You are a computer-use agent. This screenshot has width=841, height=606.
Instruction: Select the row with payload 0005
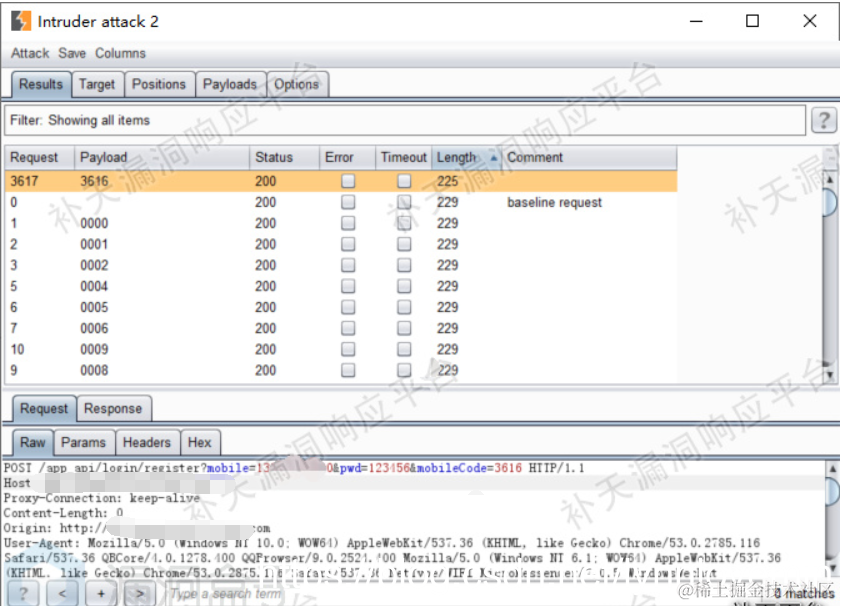341,307
